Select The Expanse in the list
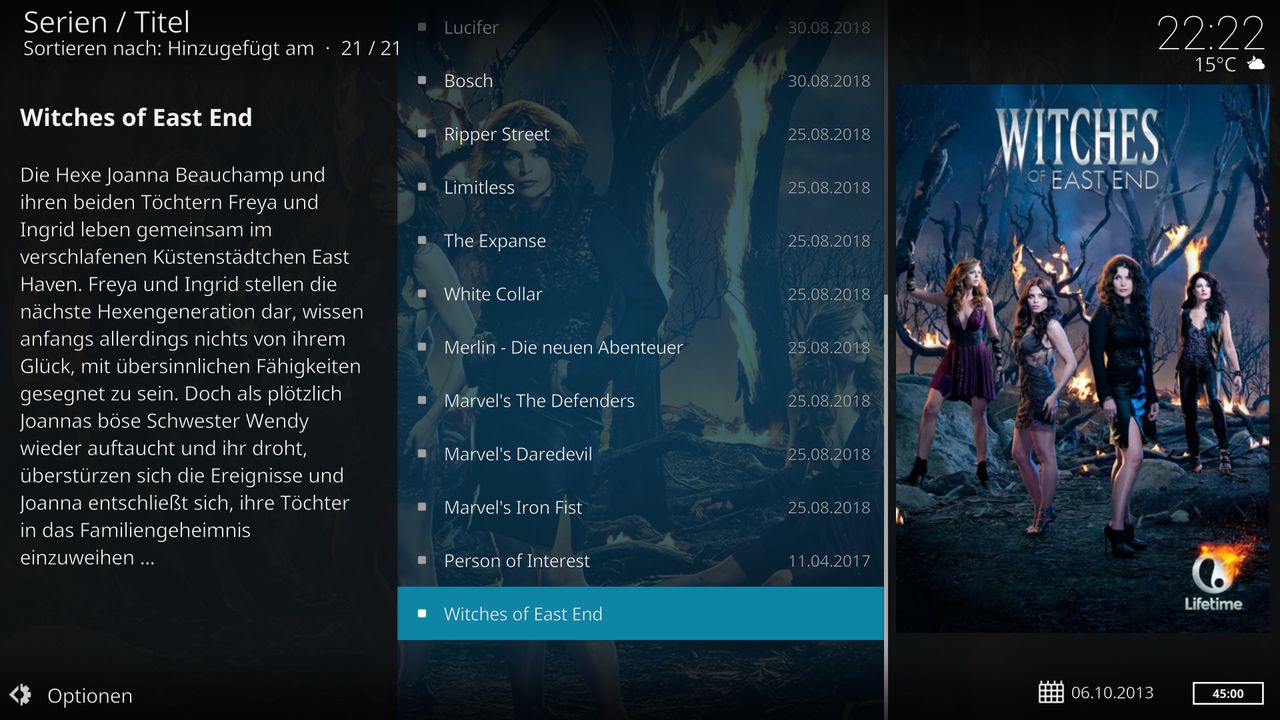Screen dimensions: 1280x720 pyautogui.click(x=641, y=240)
